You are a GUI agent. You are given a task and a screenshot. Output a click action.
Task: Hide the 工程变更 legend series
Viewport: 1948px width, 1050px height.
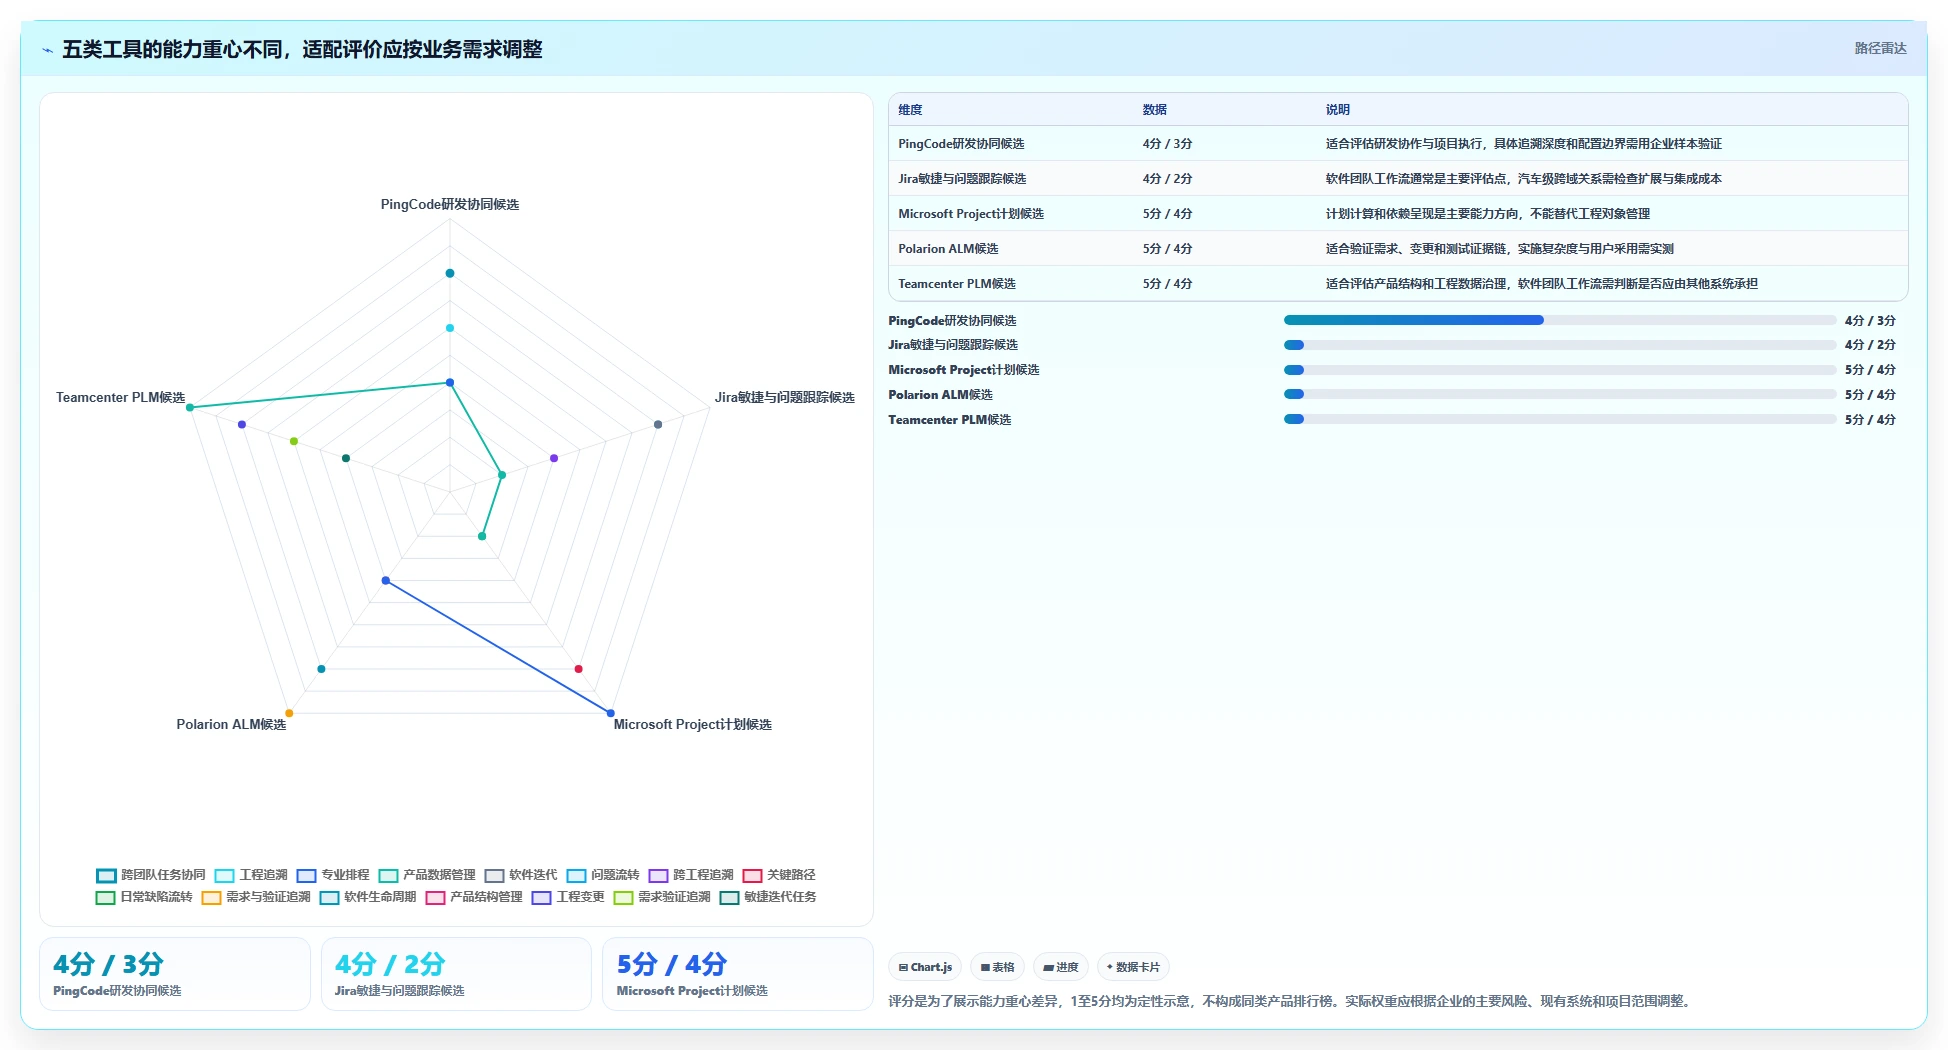(568, 897)
